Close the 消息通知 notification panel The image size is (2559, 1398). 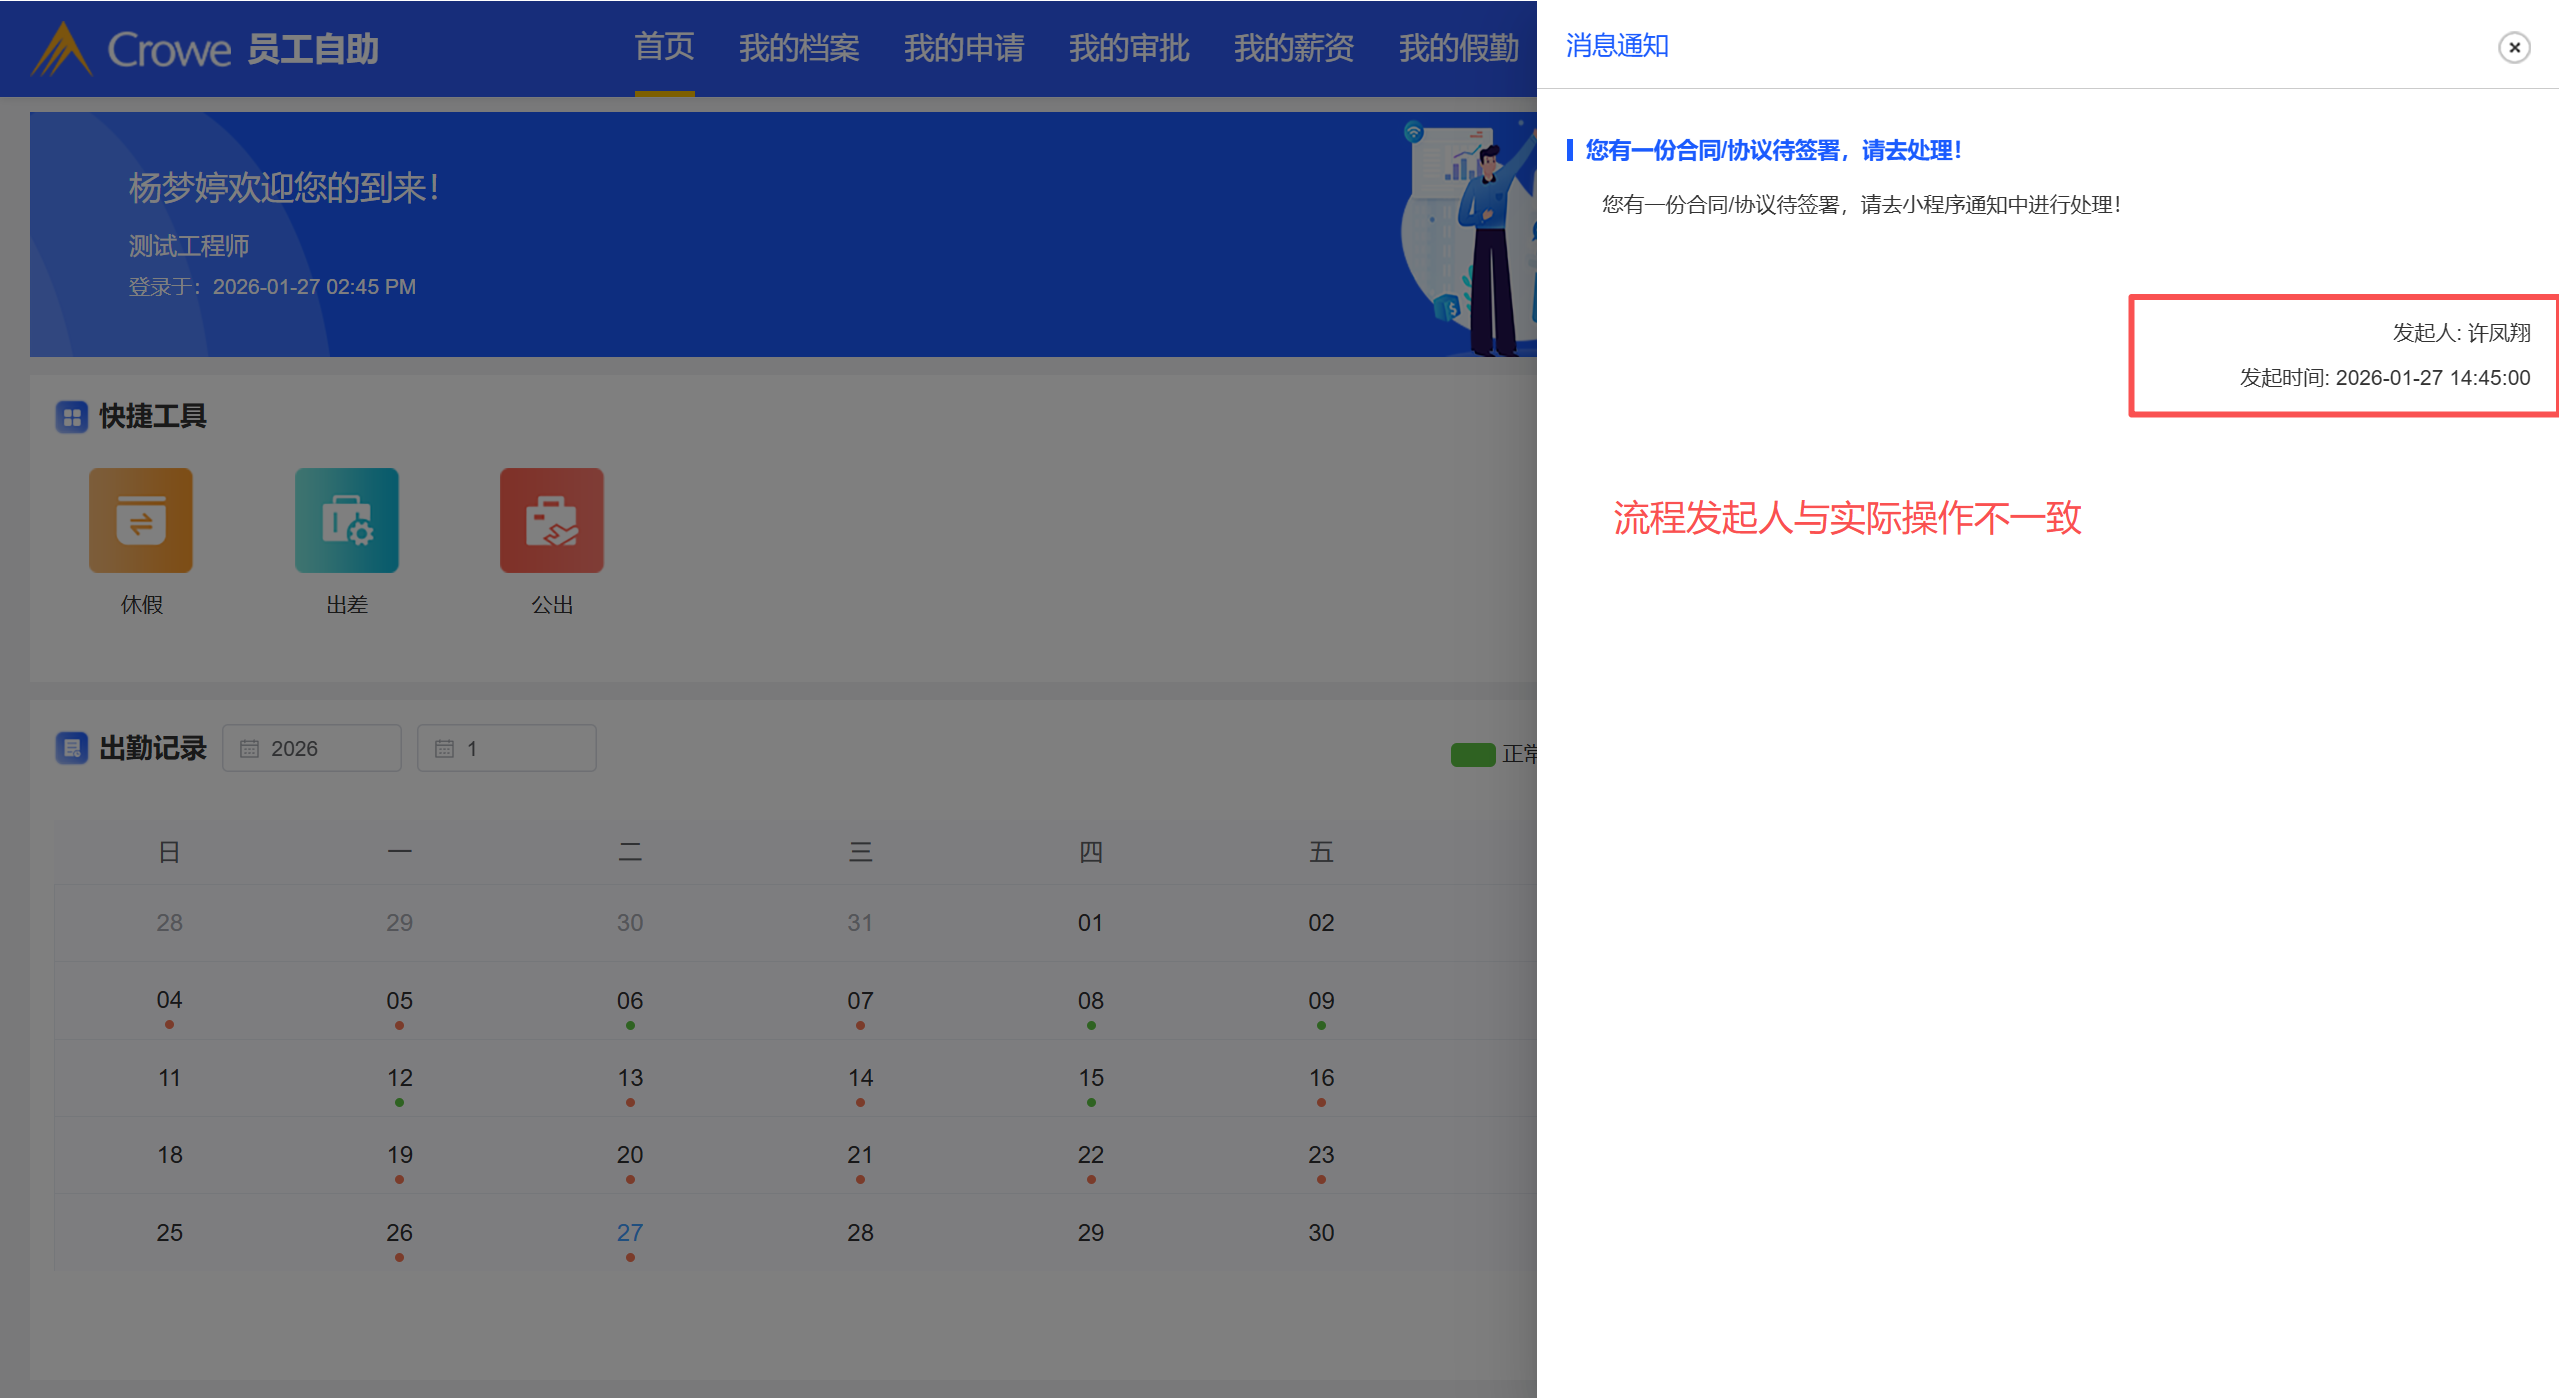tap(2513, 47)
